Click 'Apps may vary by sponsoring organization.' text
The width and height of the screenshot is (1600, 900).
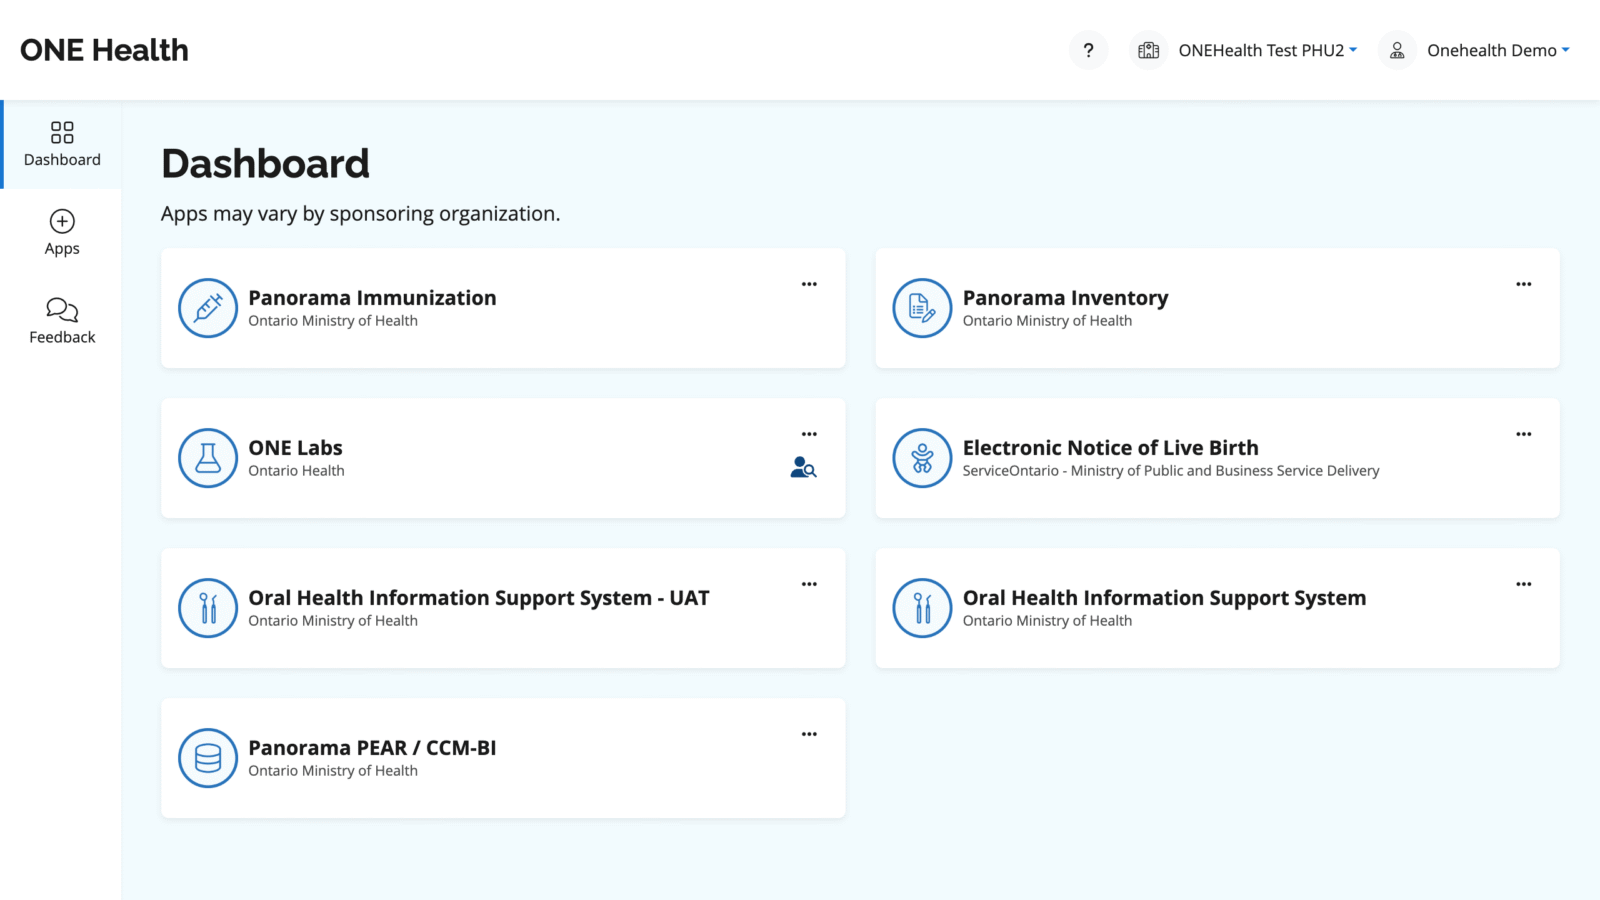[360, 214]
